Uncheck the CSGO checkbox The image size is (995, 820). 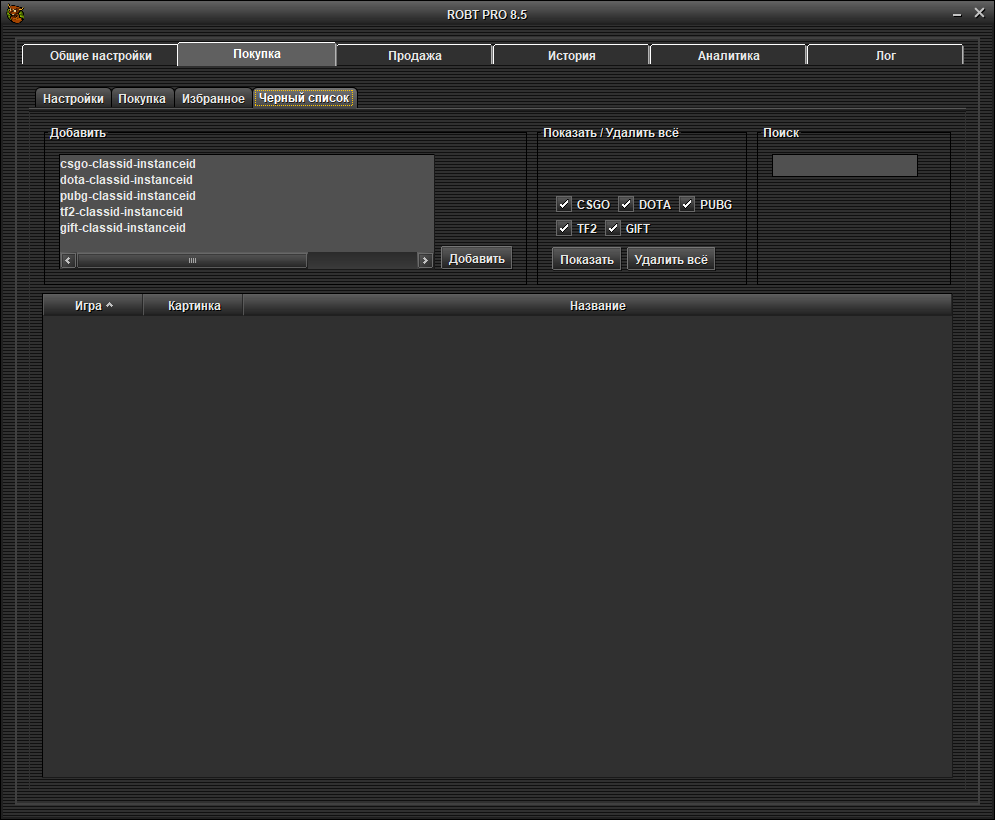click(x=564, y=204)
